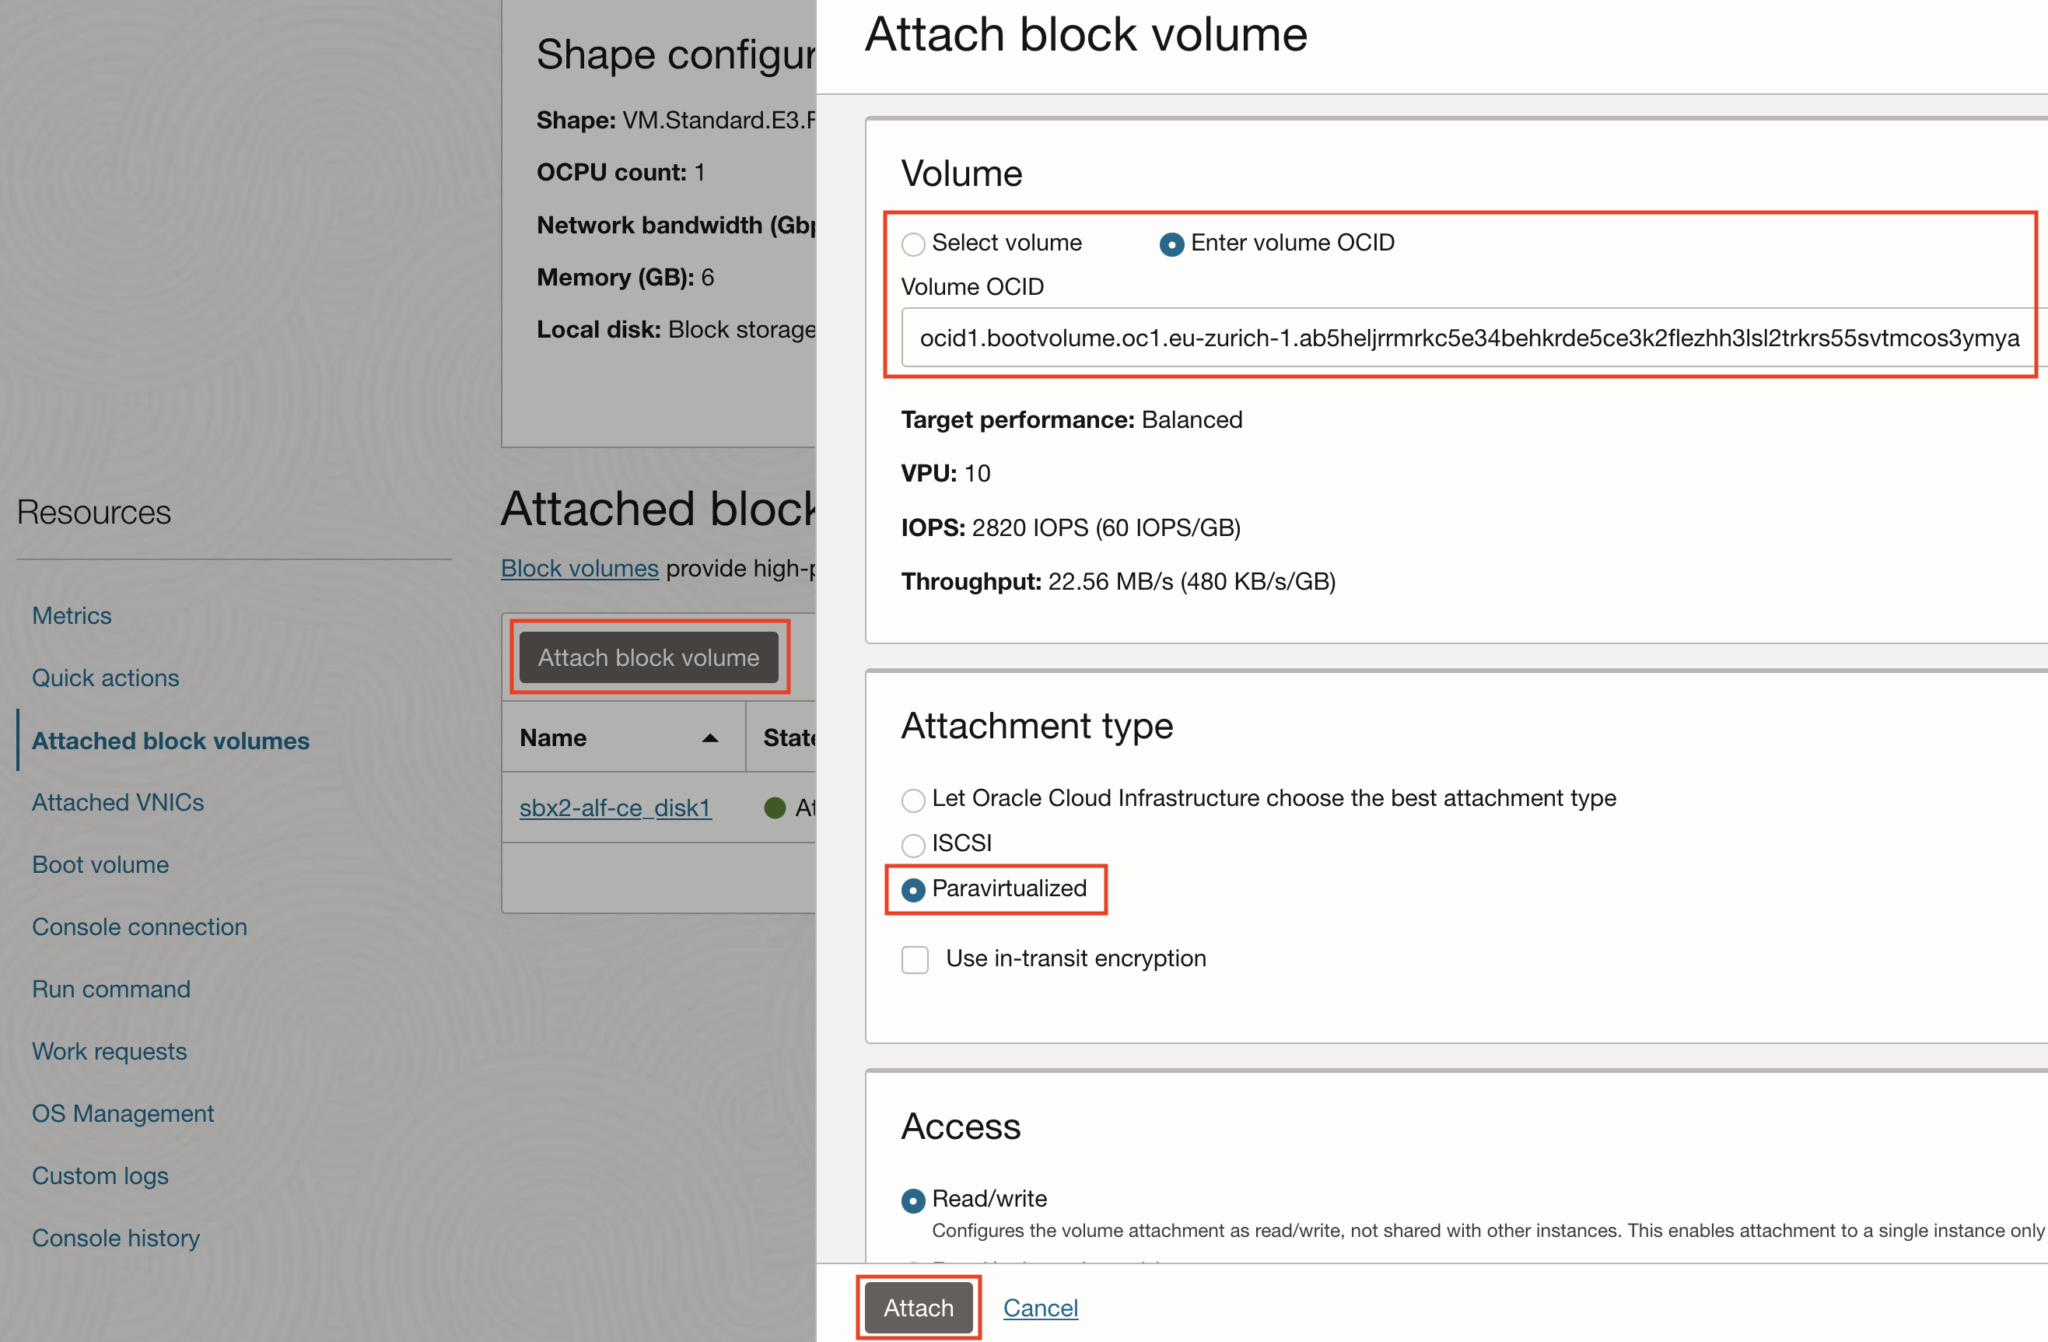Select ISCSI attachment type
The image size is (2048, 1342).
pyautogui.click(x=913, y=845)
